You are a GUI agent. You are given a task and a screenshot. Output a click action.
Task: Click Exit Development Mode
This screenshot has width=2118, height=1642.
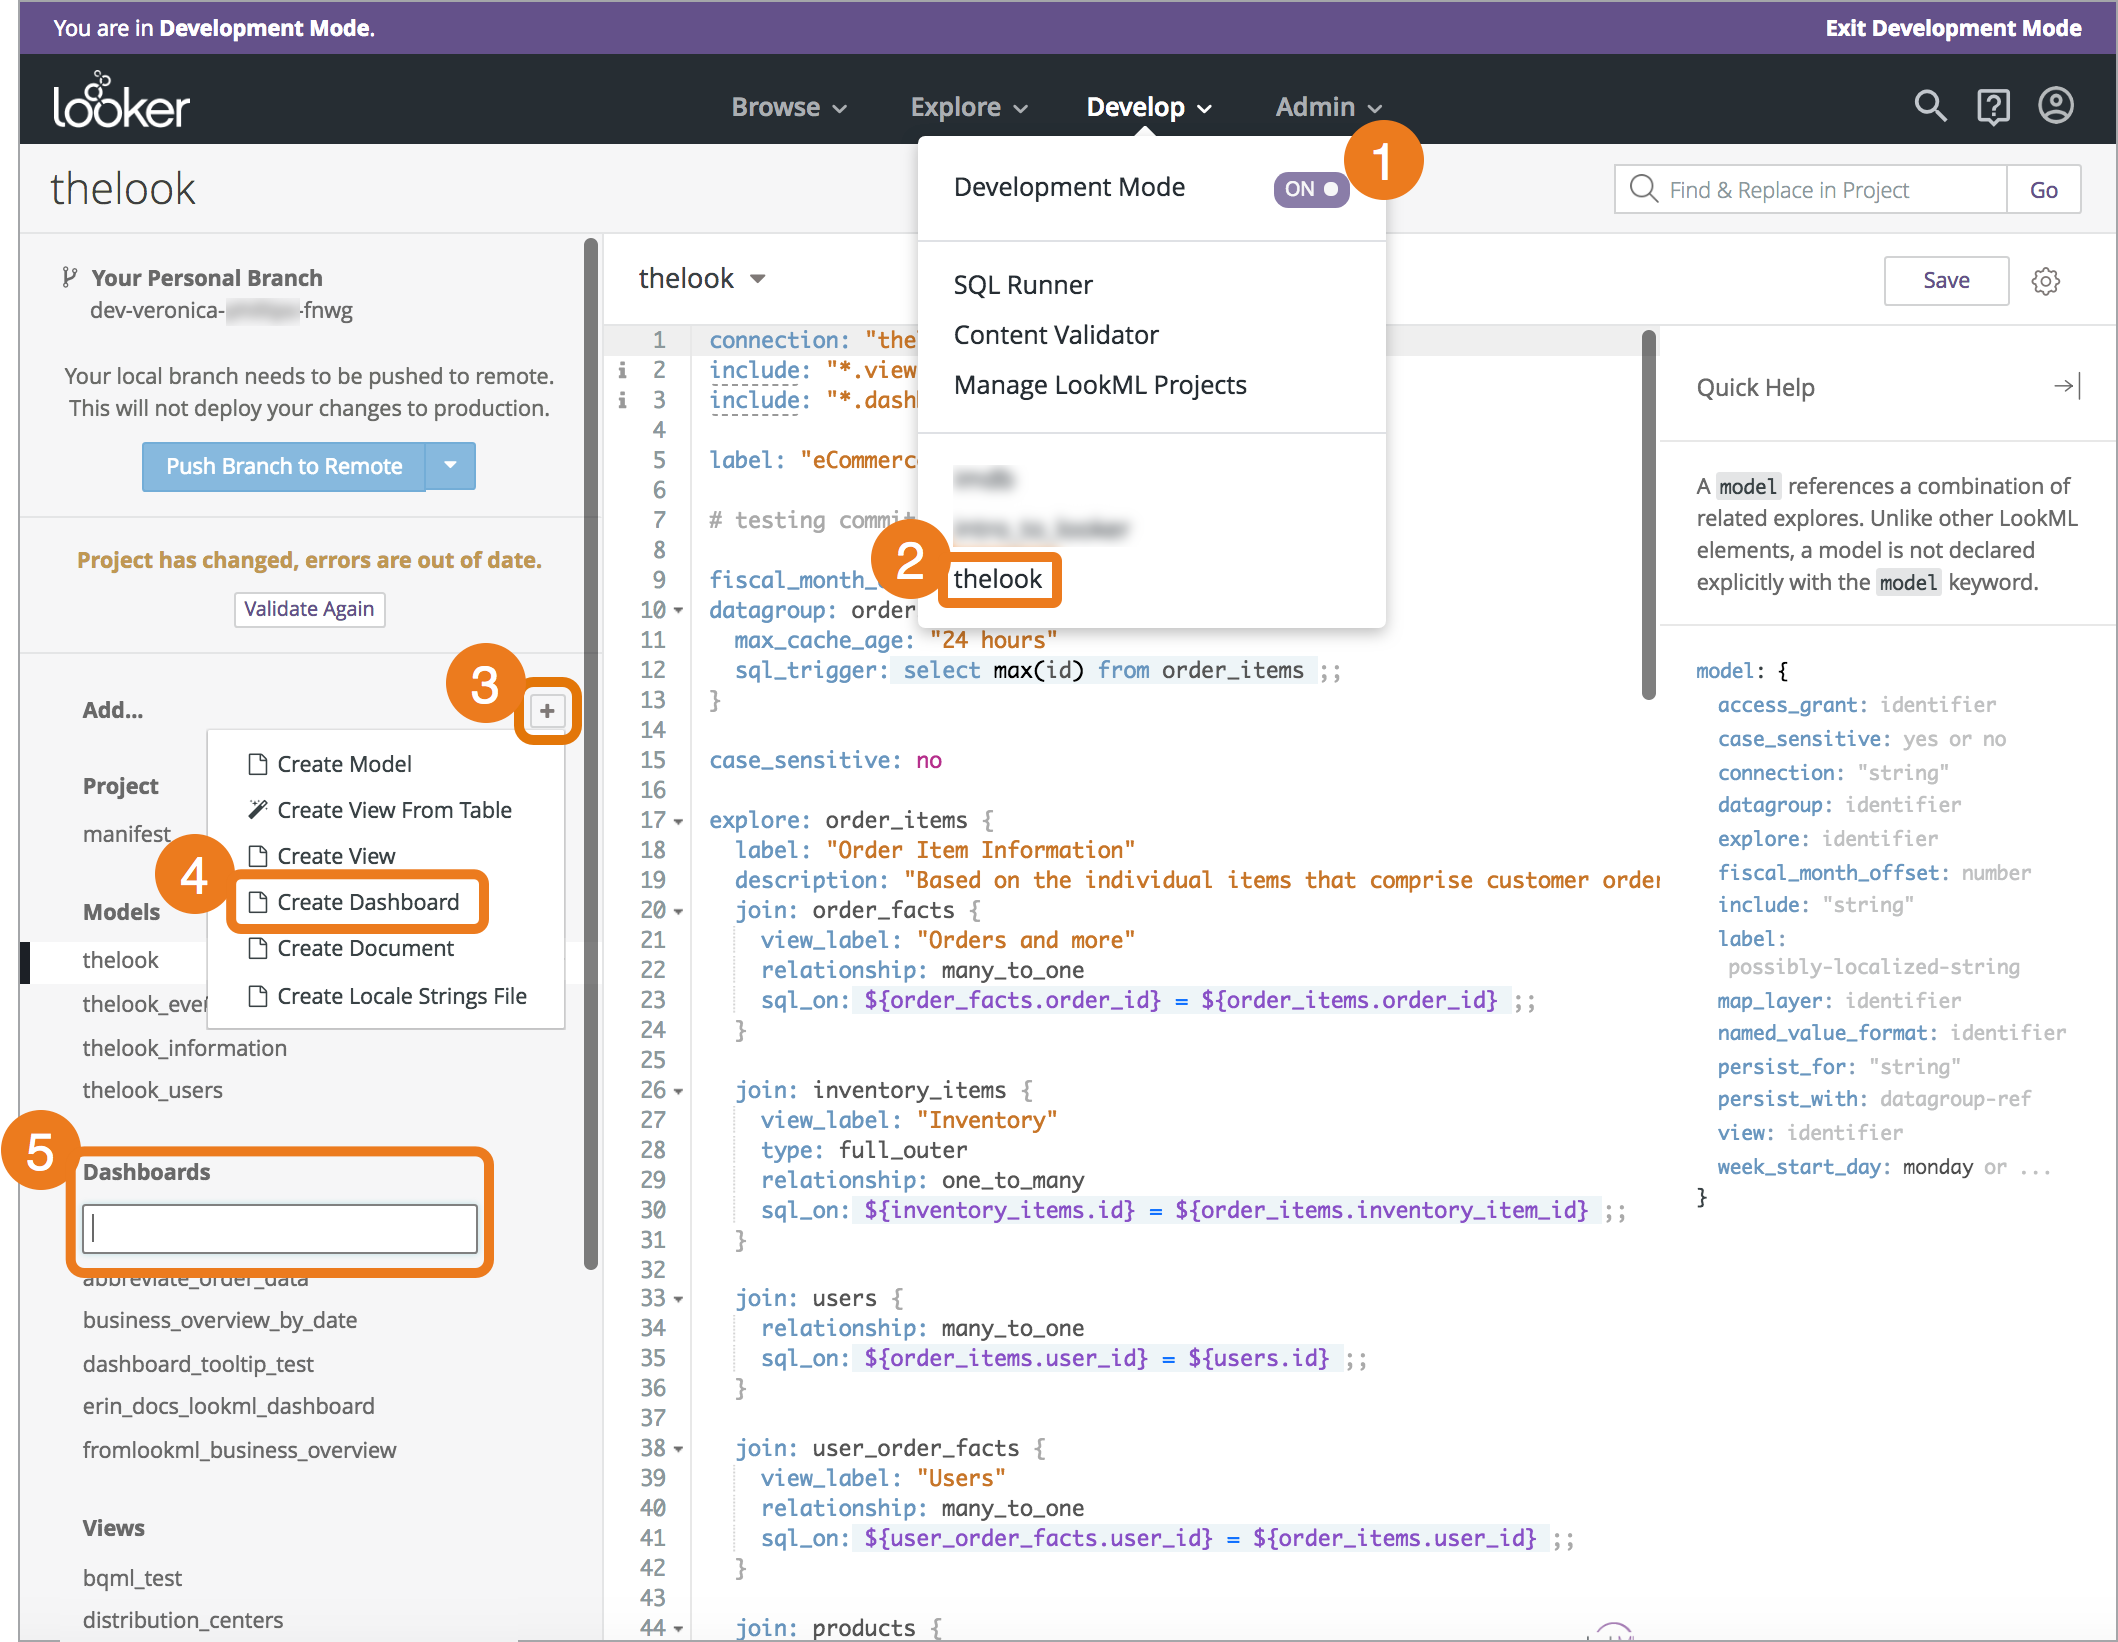tap(1952, 27)
